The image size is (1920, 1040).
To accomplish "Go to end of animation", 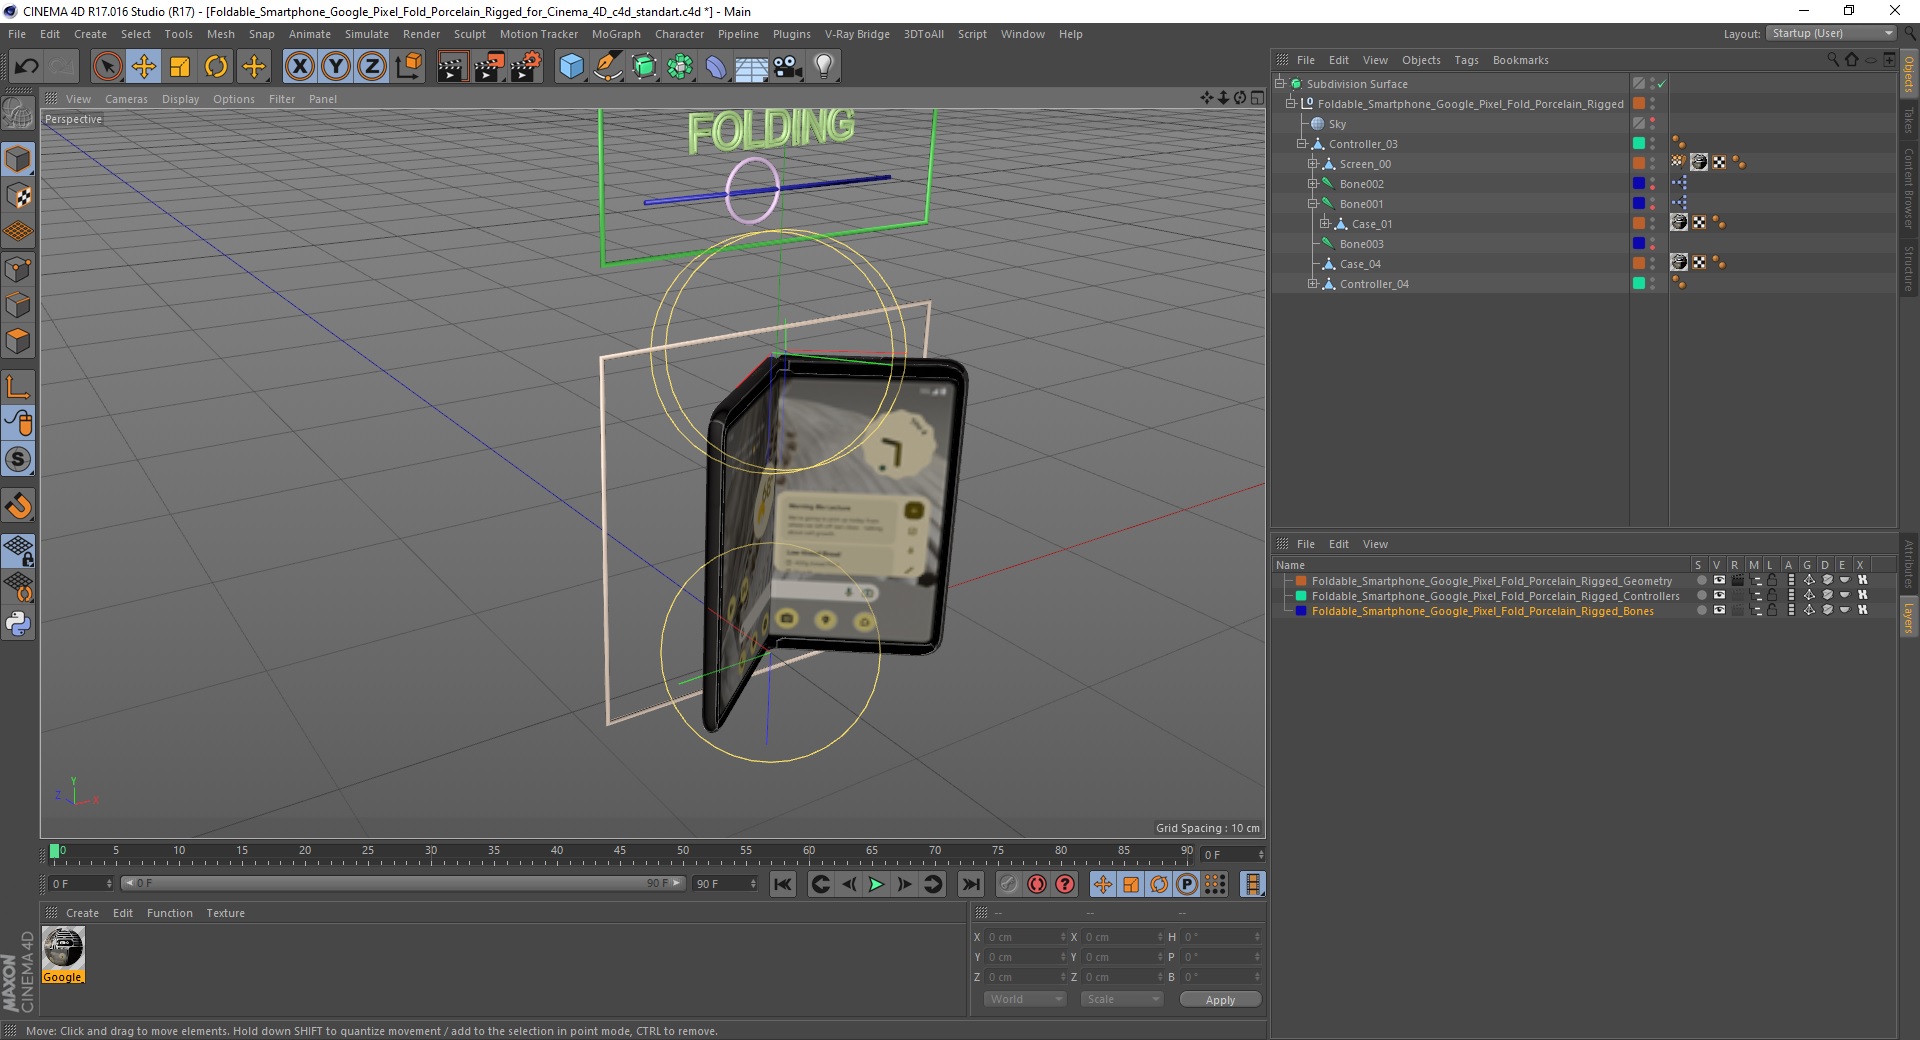I will click(x=970, y=884).
